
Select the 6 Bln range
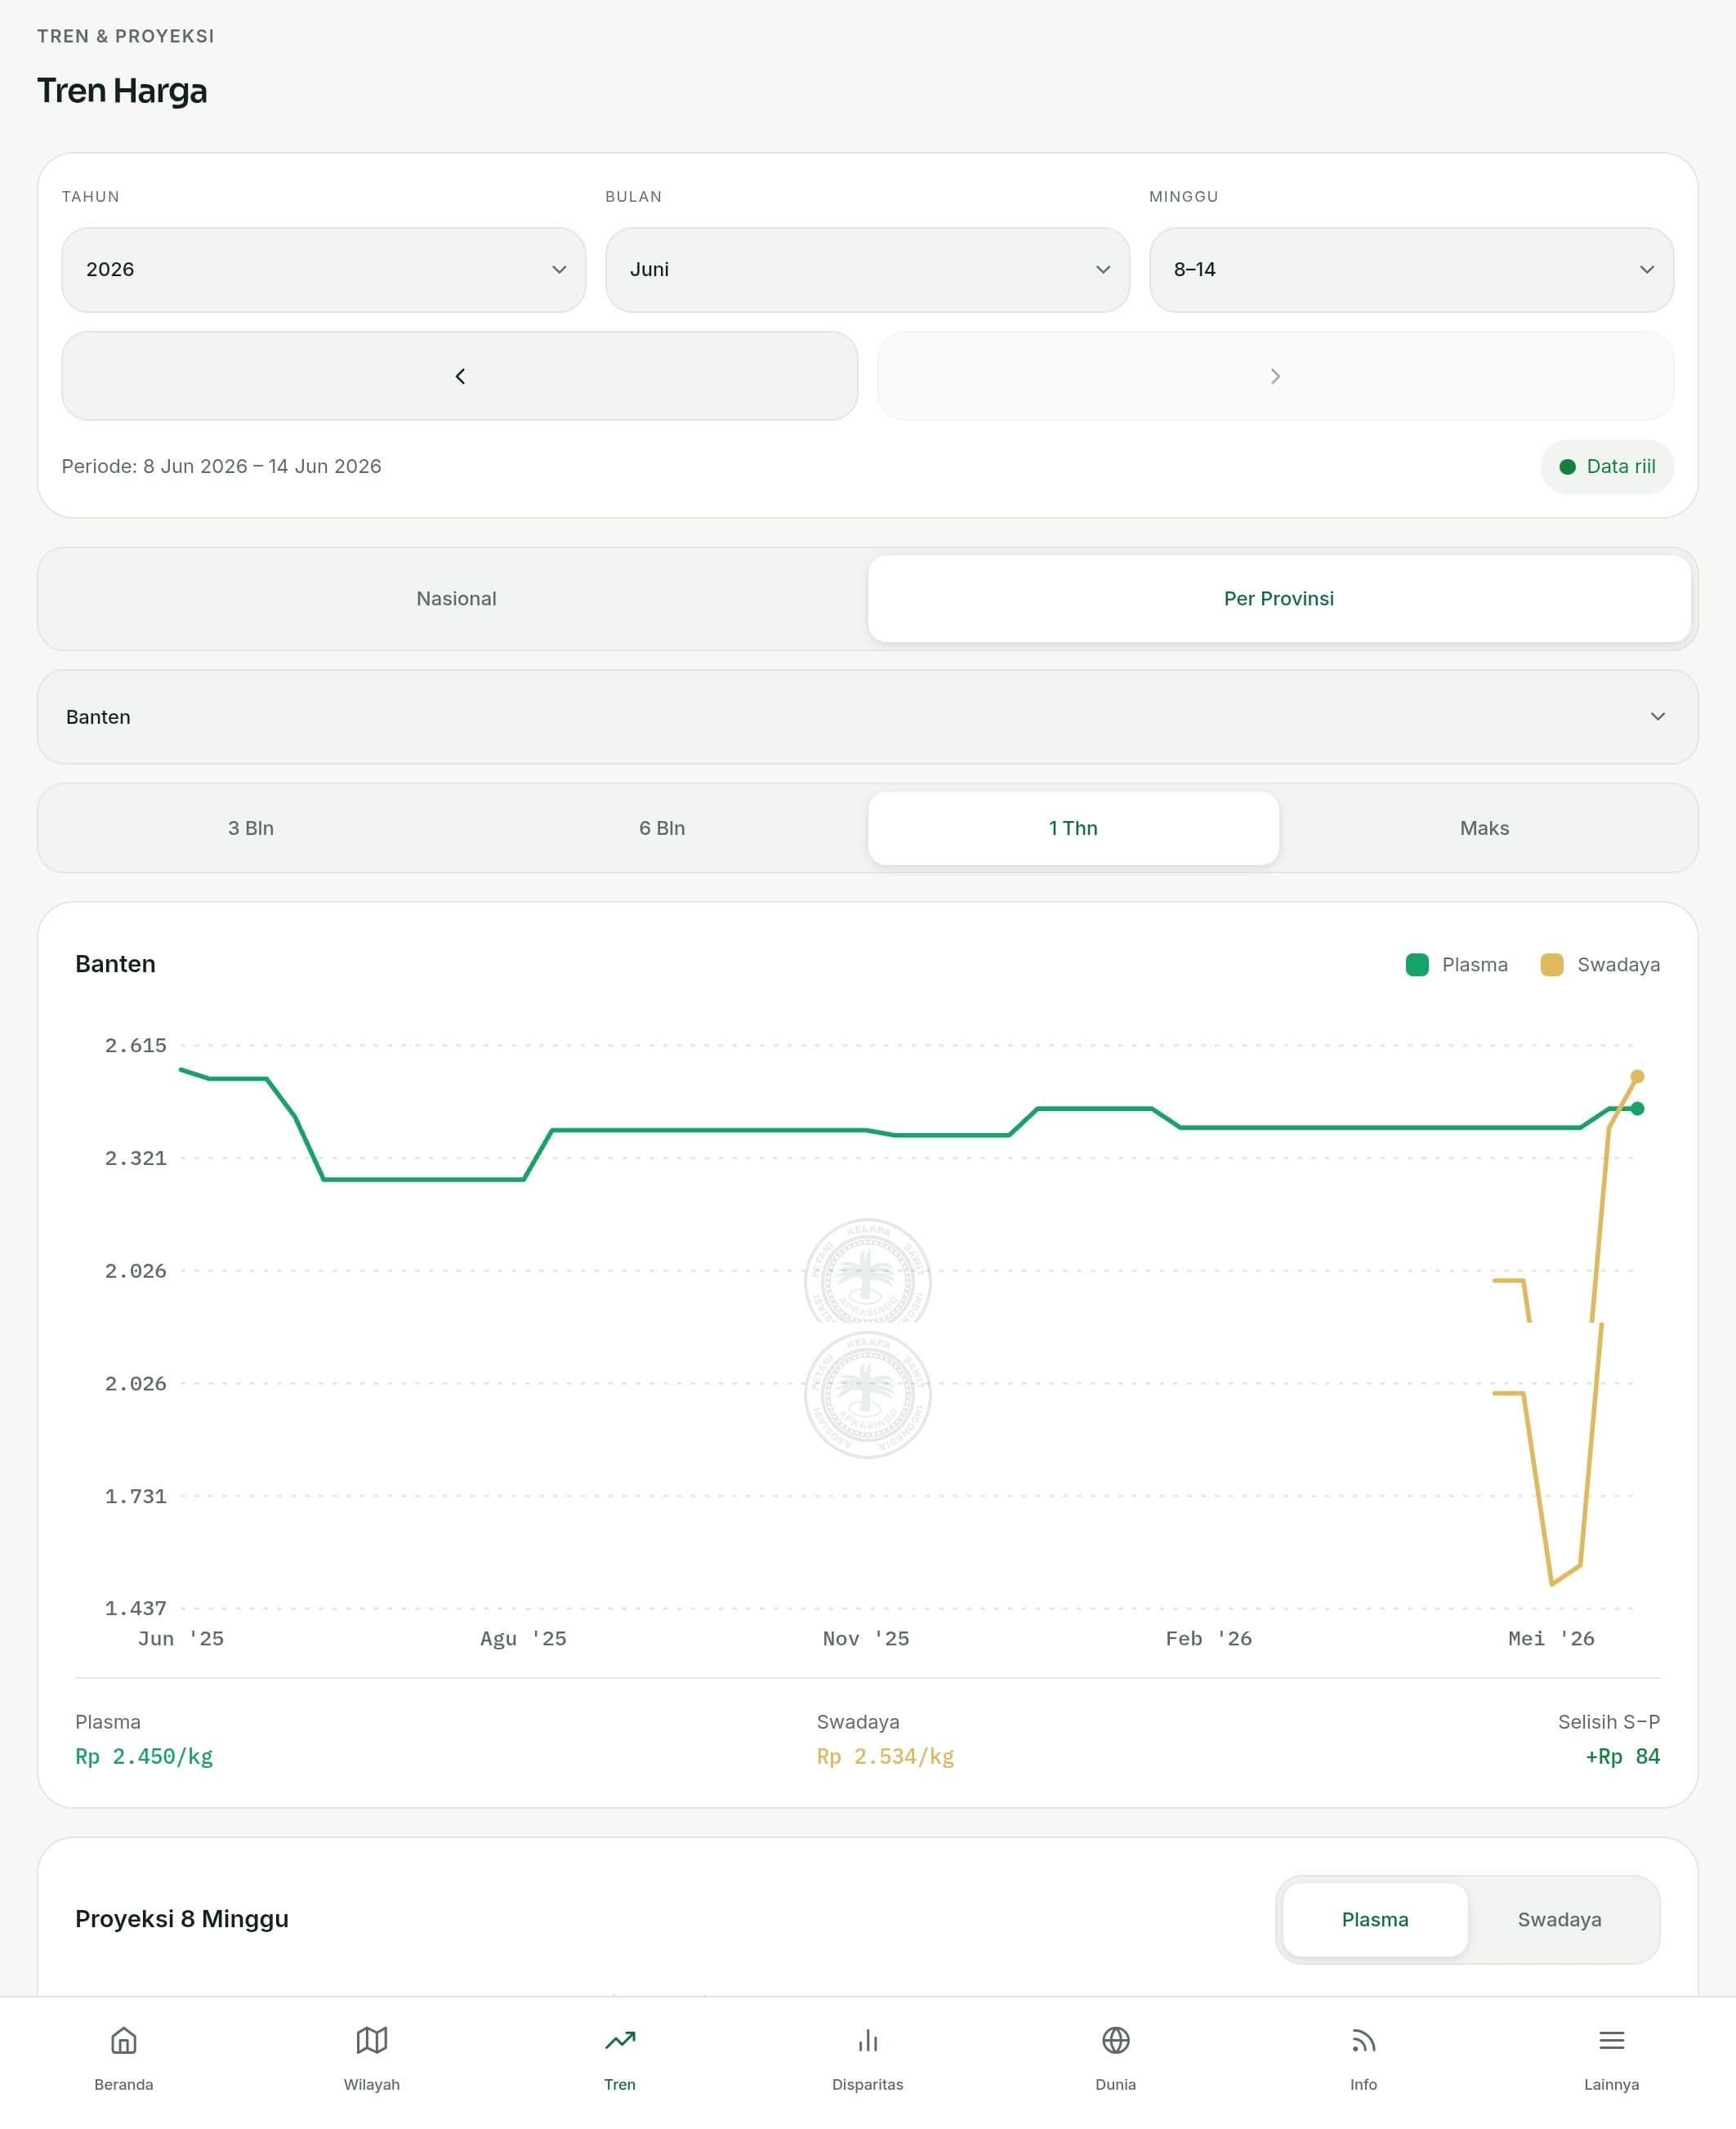click(662, 828)
